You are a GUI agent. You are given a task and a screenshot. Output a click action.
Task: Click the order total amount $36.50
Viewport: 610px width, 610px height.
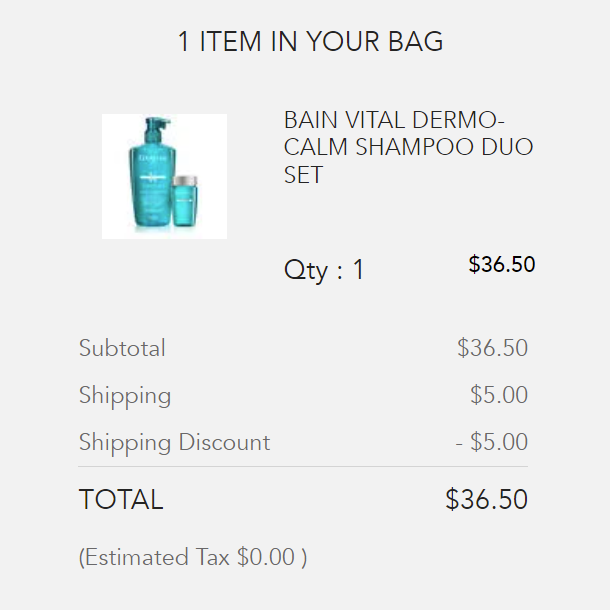click(x=486, y=499)
